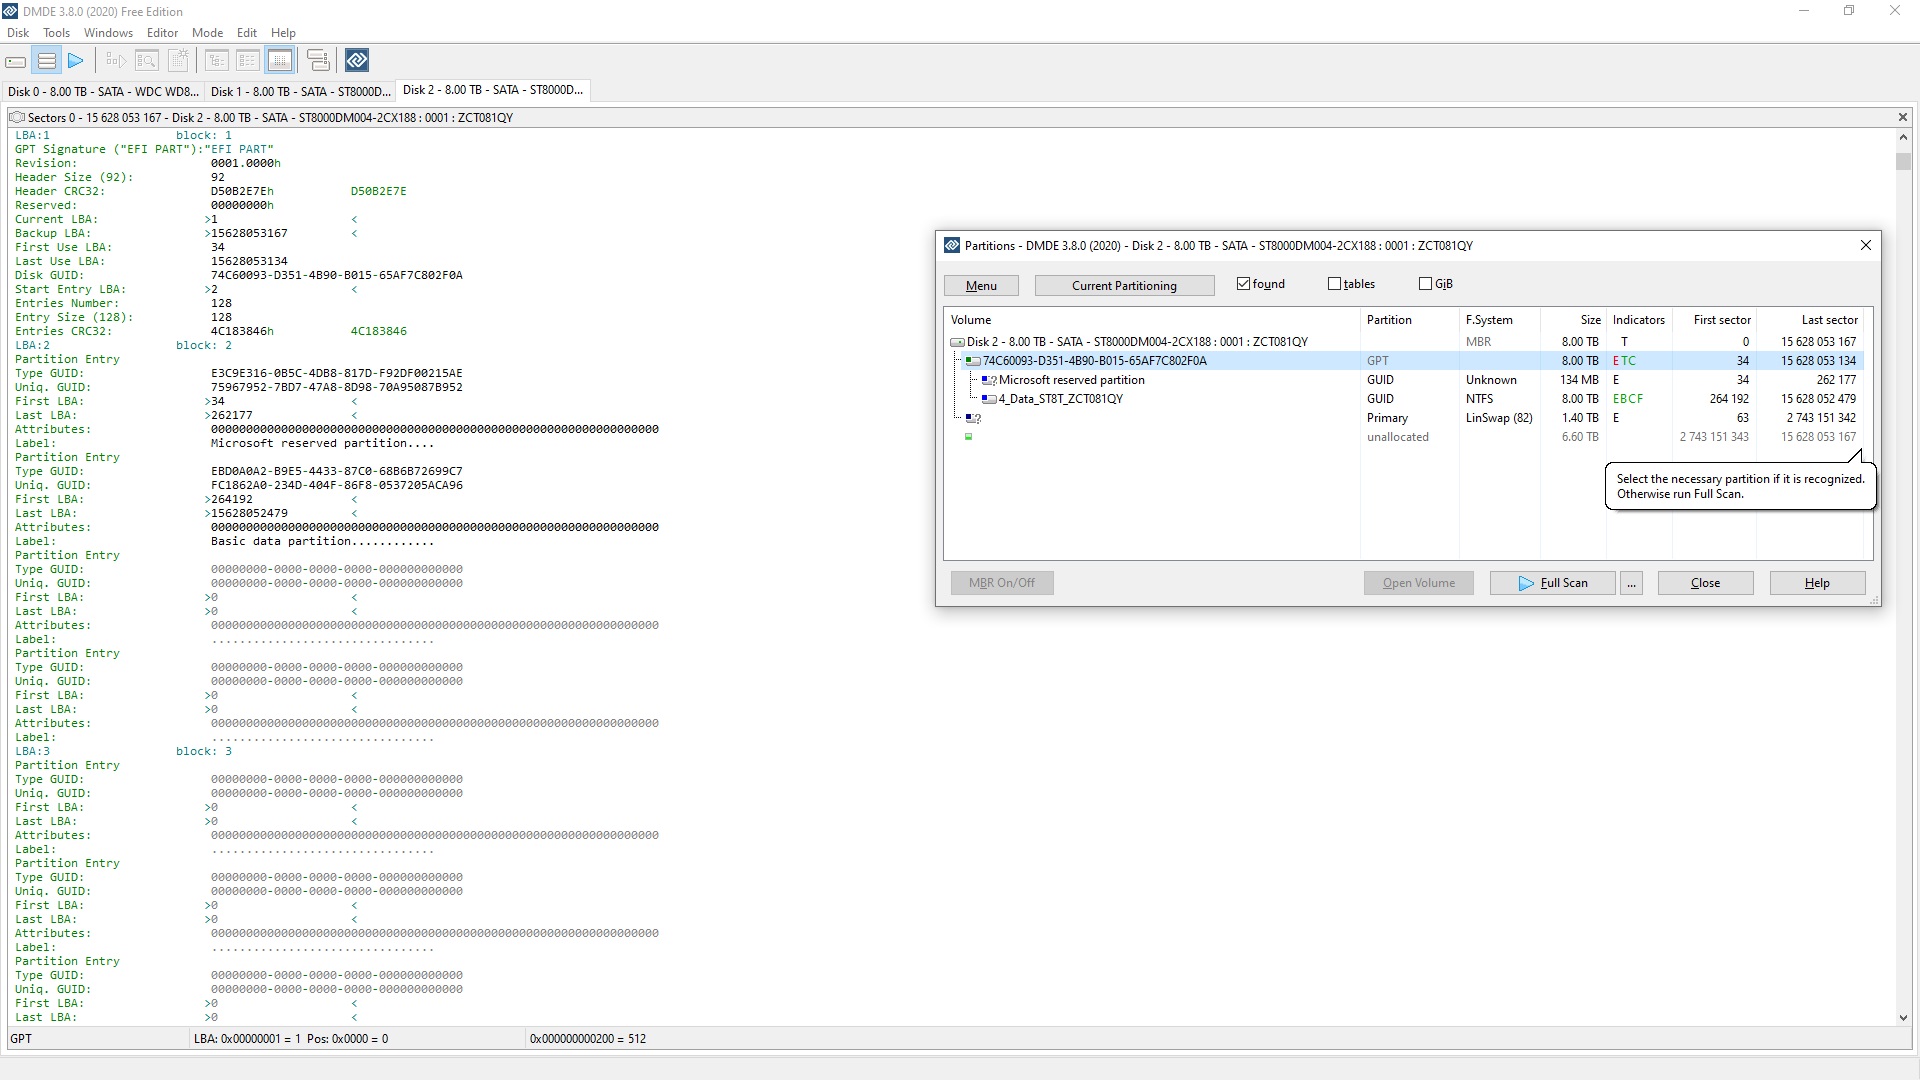
Task: Click the grayed sheet-with-sun toolbar icon
Action: coord(178,61)
